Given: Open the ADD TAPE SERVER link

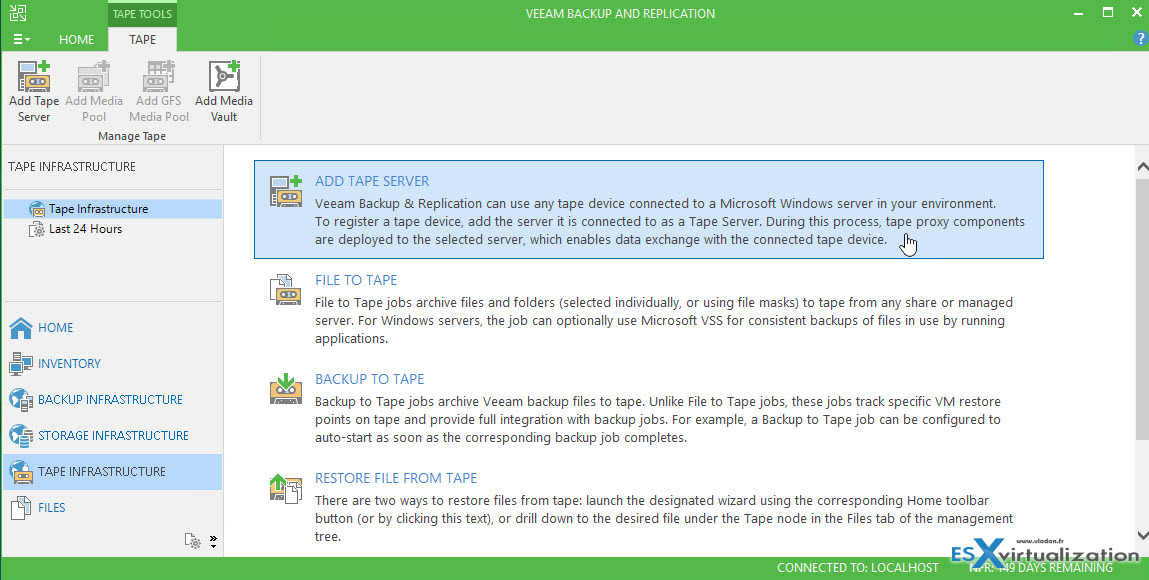Looking at the screenshot, I should pyautogui.click(x=372, y=181).
